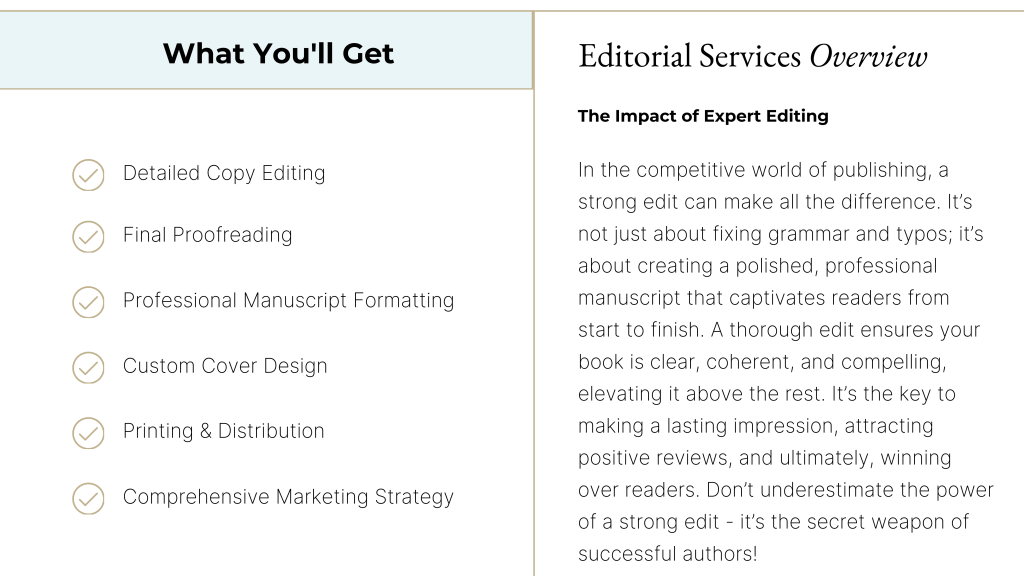
Task: Click "The Impact of Expert Editing" subheading
Action: 703,116
